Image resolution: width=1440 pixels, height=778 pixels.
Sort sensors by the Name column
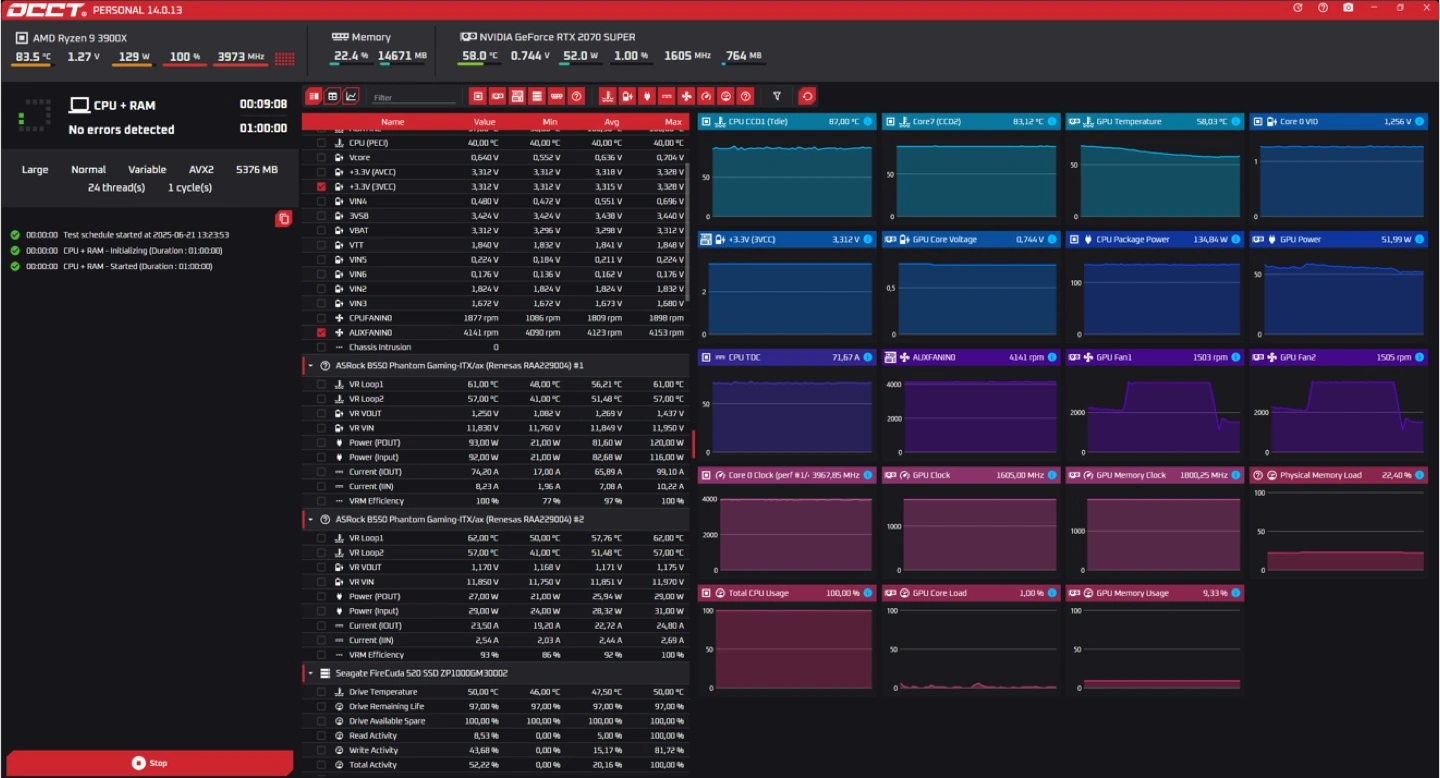tap(393, 122)
